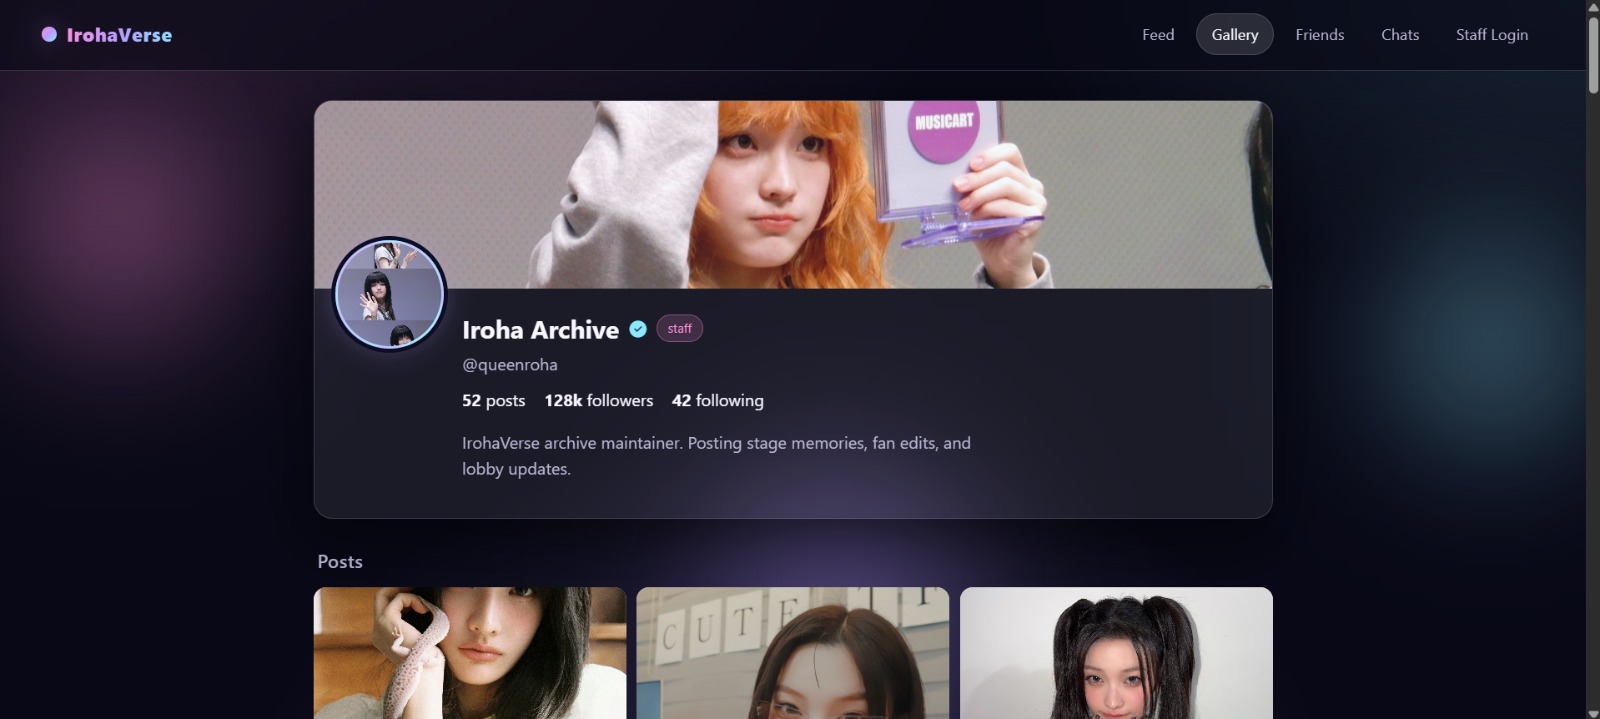Viewport: 1600px width, 719px height.
Task: Open the first post with the gecko
Action: pyautogui.click(x=470, y=653)
